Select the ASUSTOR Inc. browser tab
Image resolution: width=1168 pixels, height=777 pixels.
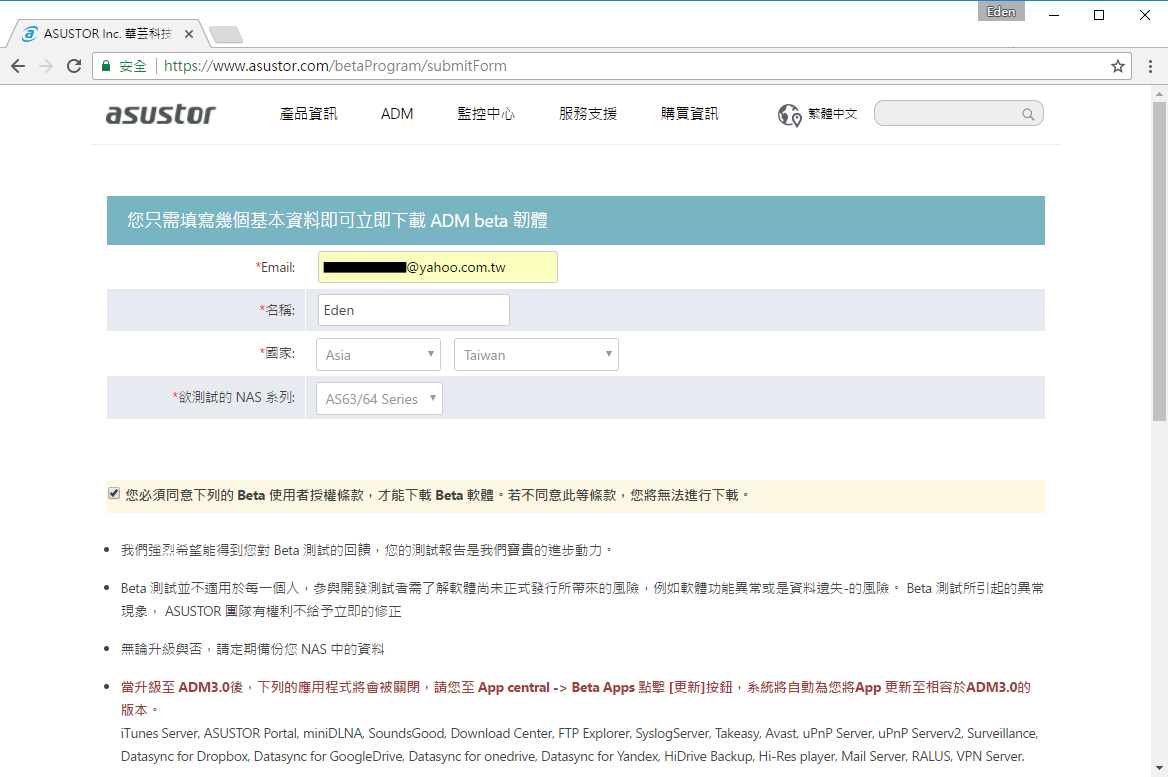(107, 34)
